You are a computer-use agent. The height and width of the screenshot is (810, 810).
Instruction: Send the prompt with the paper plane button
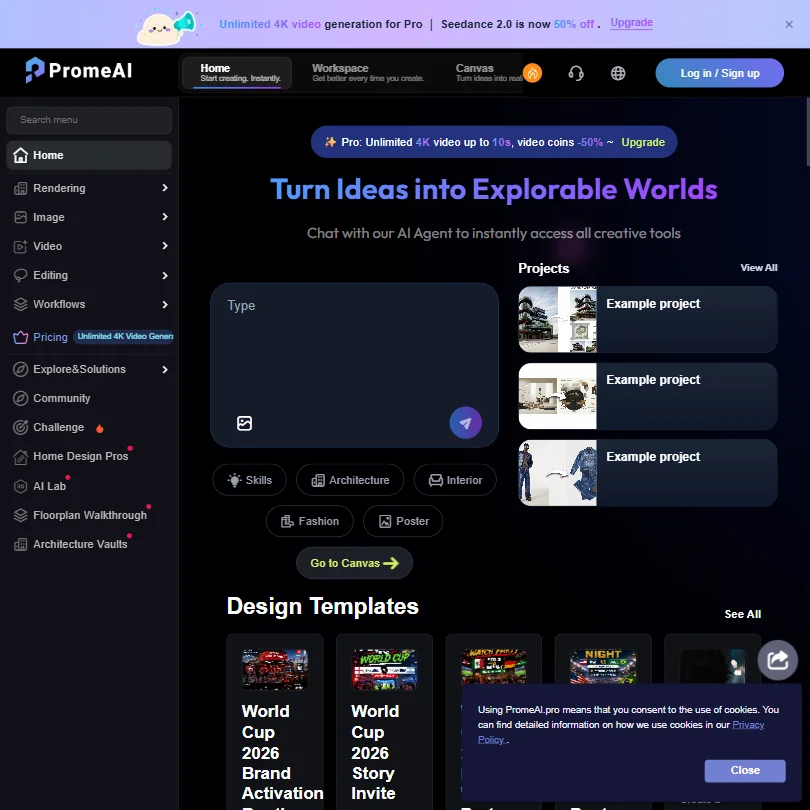[x=465, y=423]
